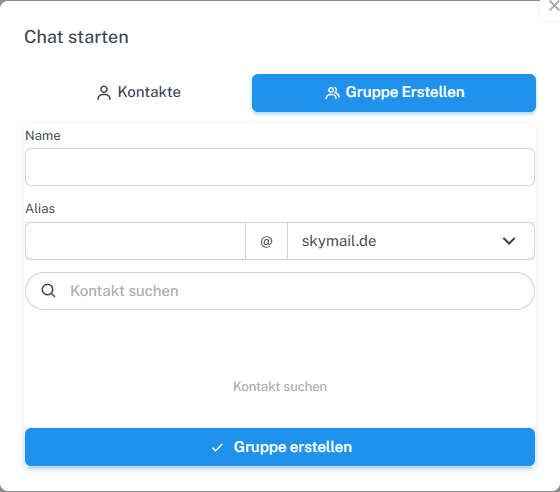Click the magnifier search icon
This screenshot has height=492, width=560.
[48, 291]
